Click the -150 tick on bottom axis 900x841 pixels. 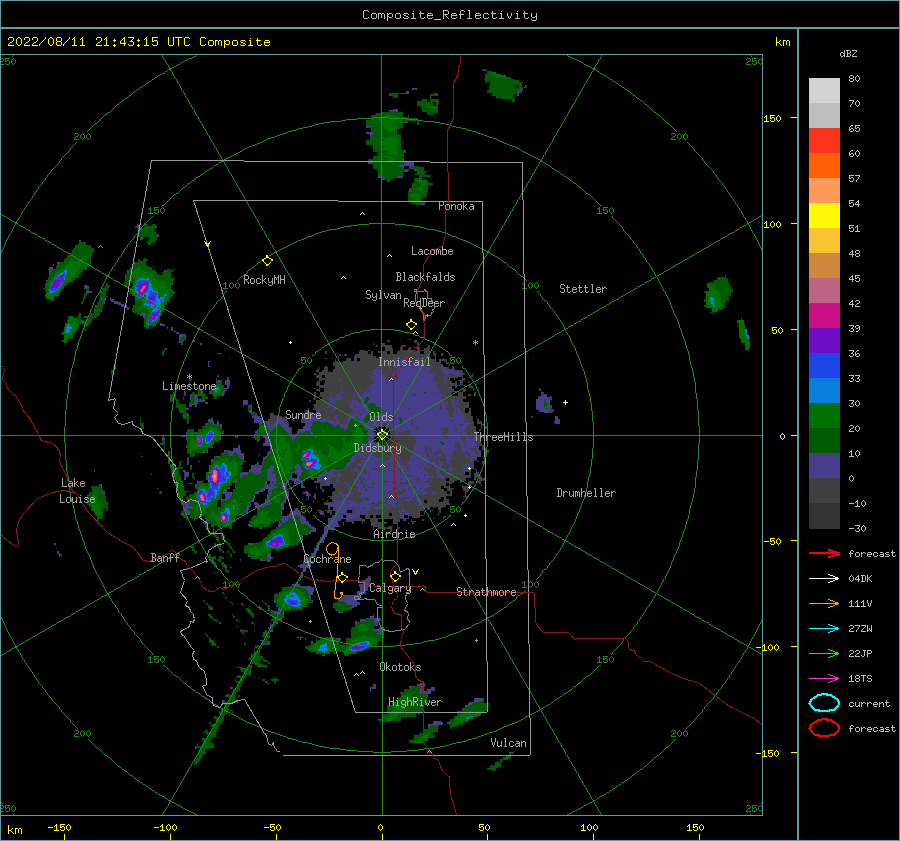[59, 827]
